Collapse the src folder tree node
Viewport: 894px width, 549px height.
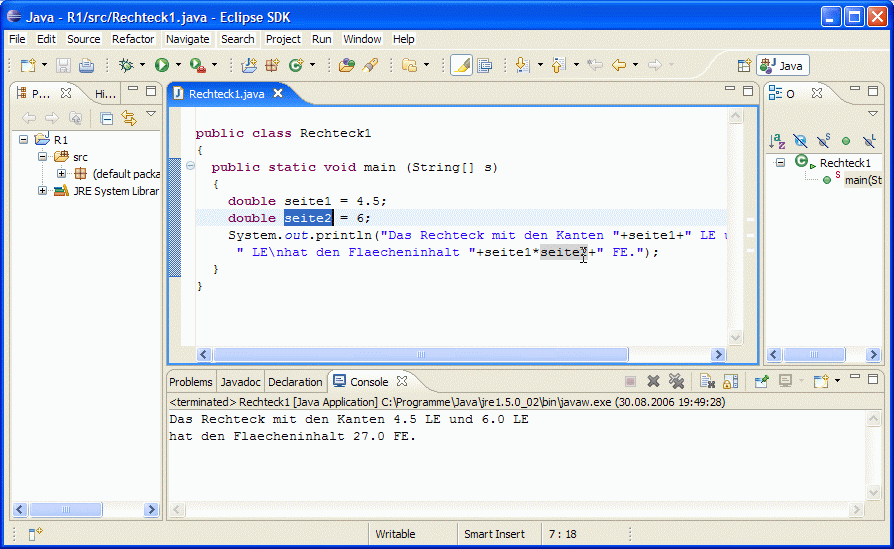point(43,157)
